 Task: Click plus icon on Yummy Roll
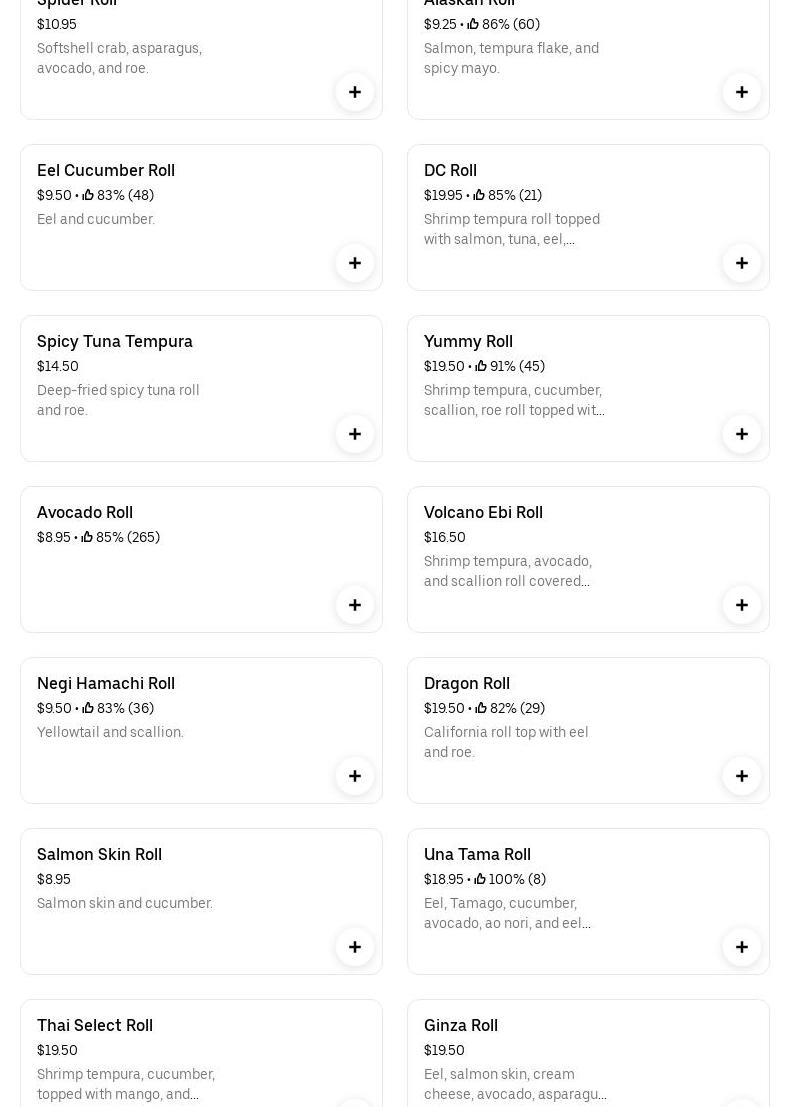point(742,434)
